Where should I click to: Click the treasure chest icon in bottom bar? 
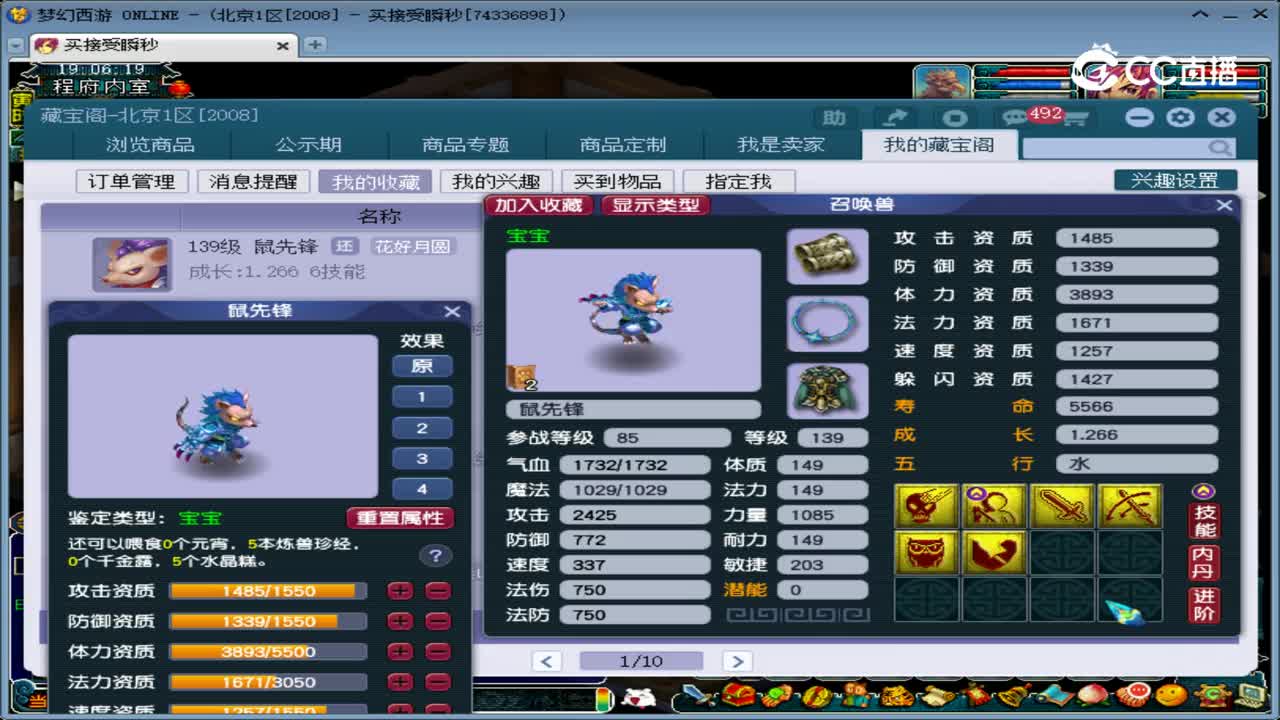739,695
